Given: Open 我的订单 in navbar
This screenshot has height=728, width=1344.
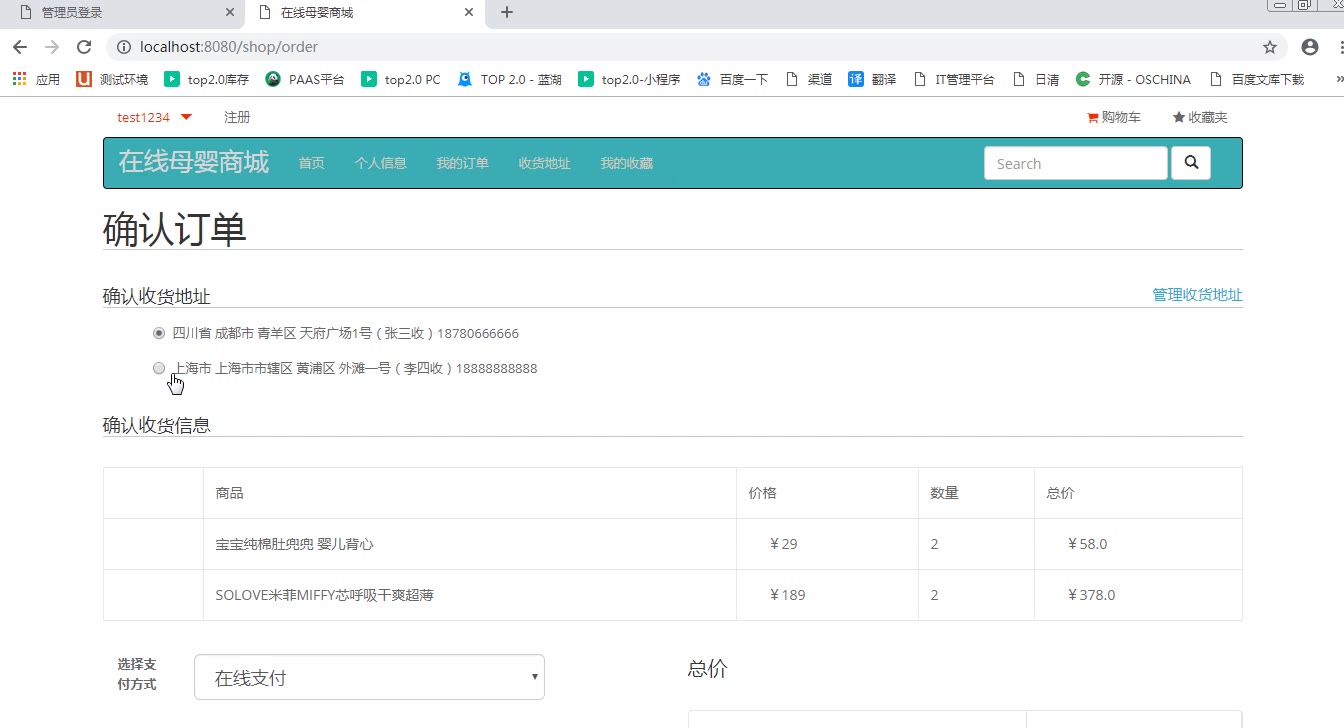Looking at the screenshot, I should click(463, 163).
